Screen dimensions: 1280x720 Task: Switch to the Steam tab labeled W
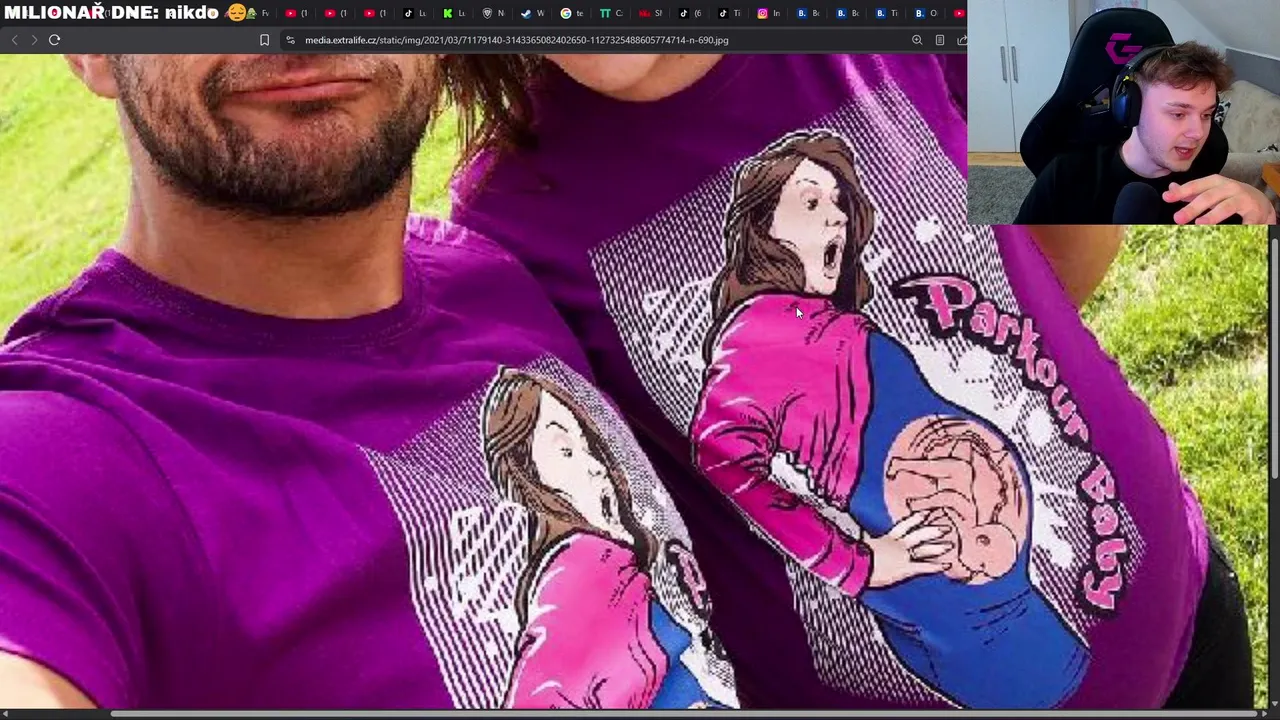533,13
